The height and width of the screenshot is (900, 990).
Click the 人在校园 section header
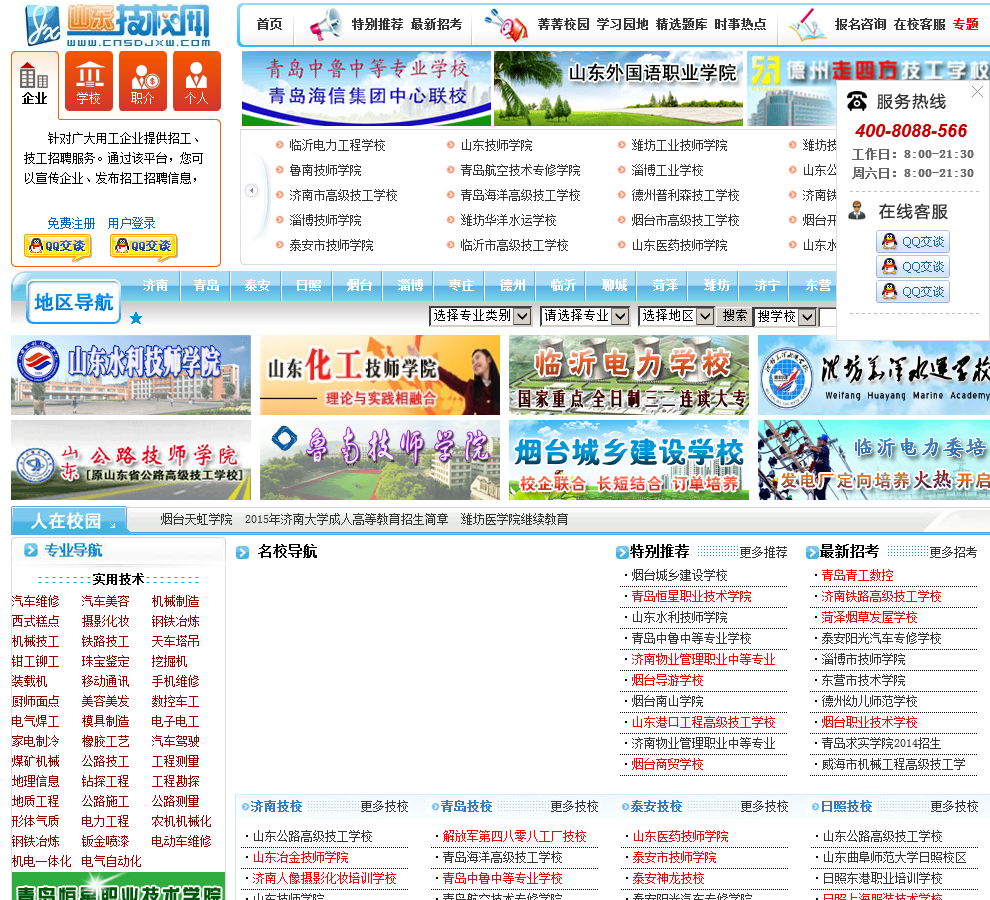(x=69, y=521)
